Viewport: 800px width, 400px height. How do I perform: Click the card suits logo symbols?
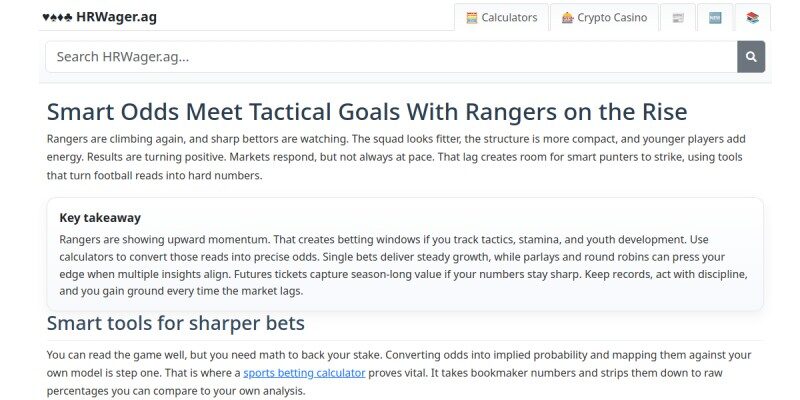click(x=57, y=17)
